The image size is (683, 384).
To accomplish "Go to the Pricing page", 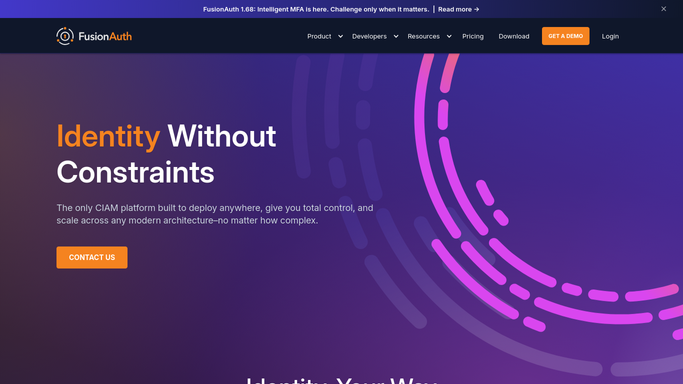I will pos(473,36).
